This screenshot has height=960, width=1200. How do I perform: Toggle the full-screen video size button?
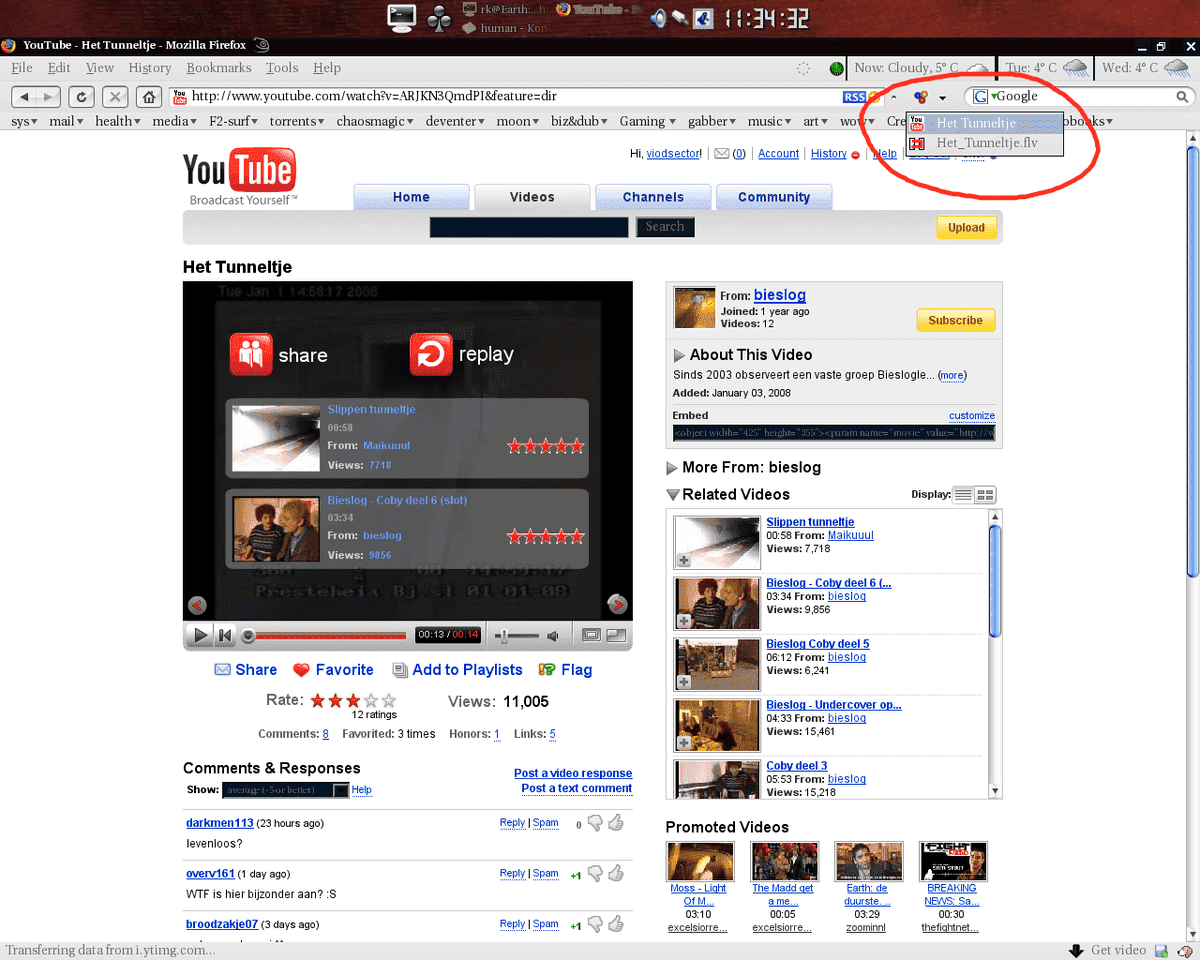click(616, 635)
